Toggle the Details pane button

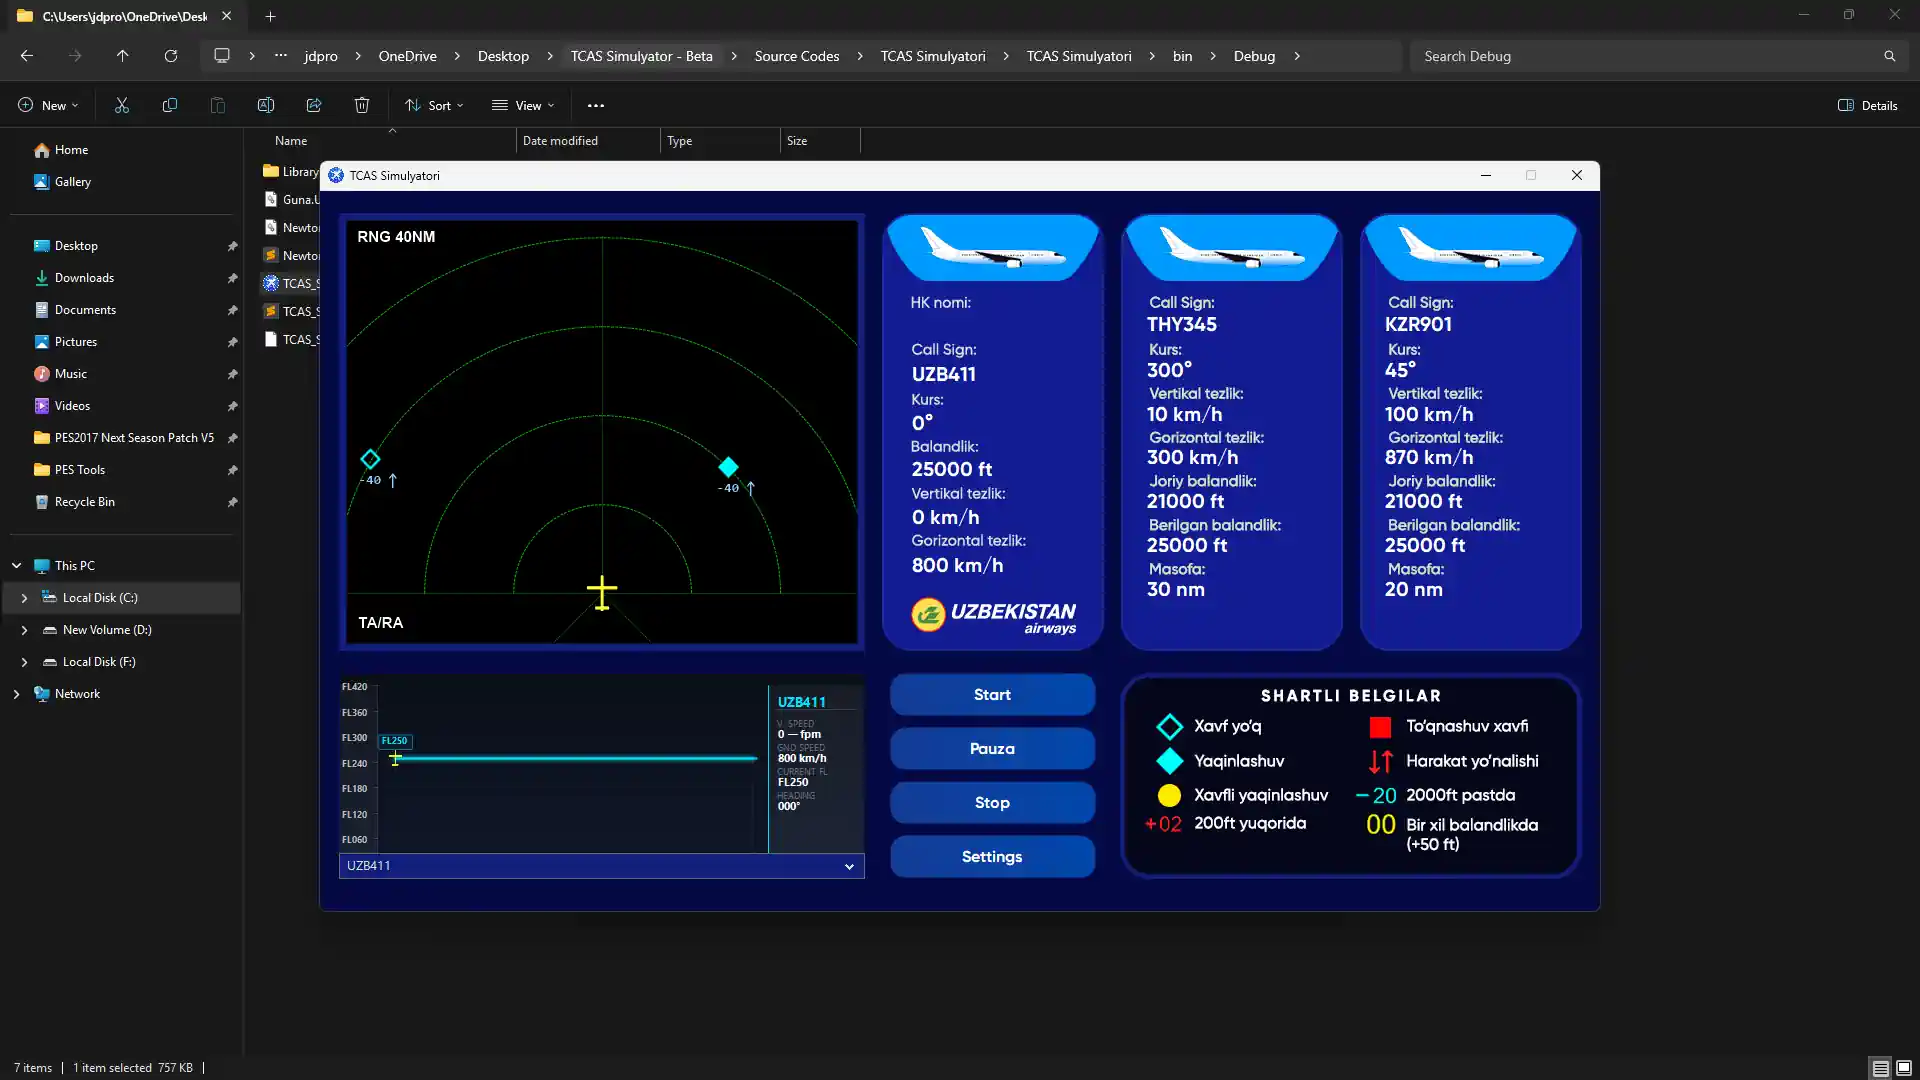[1868, 105]
